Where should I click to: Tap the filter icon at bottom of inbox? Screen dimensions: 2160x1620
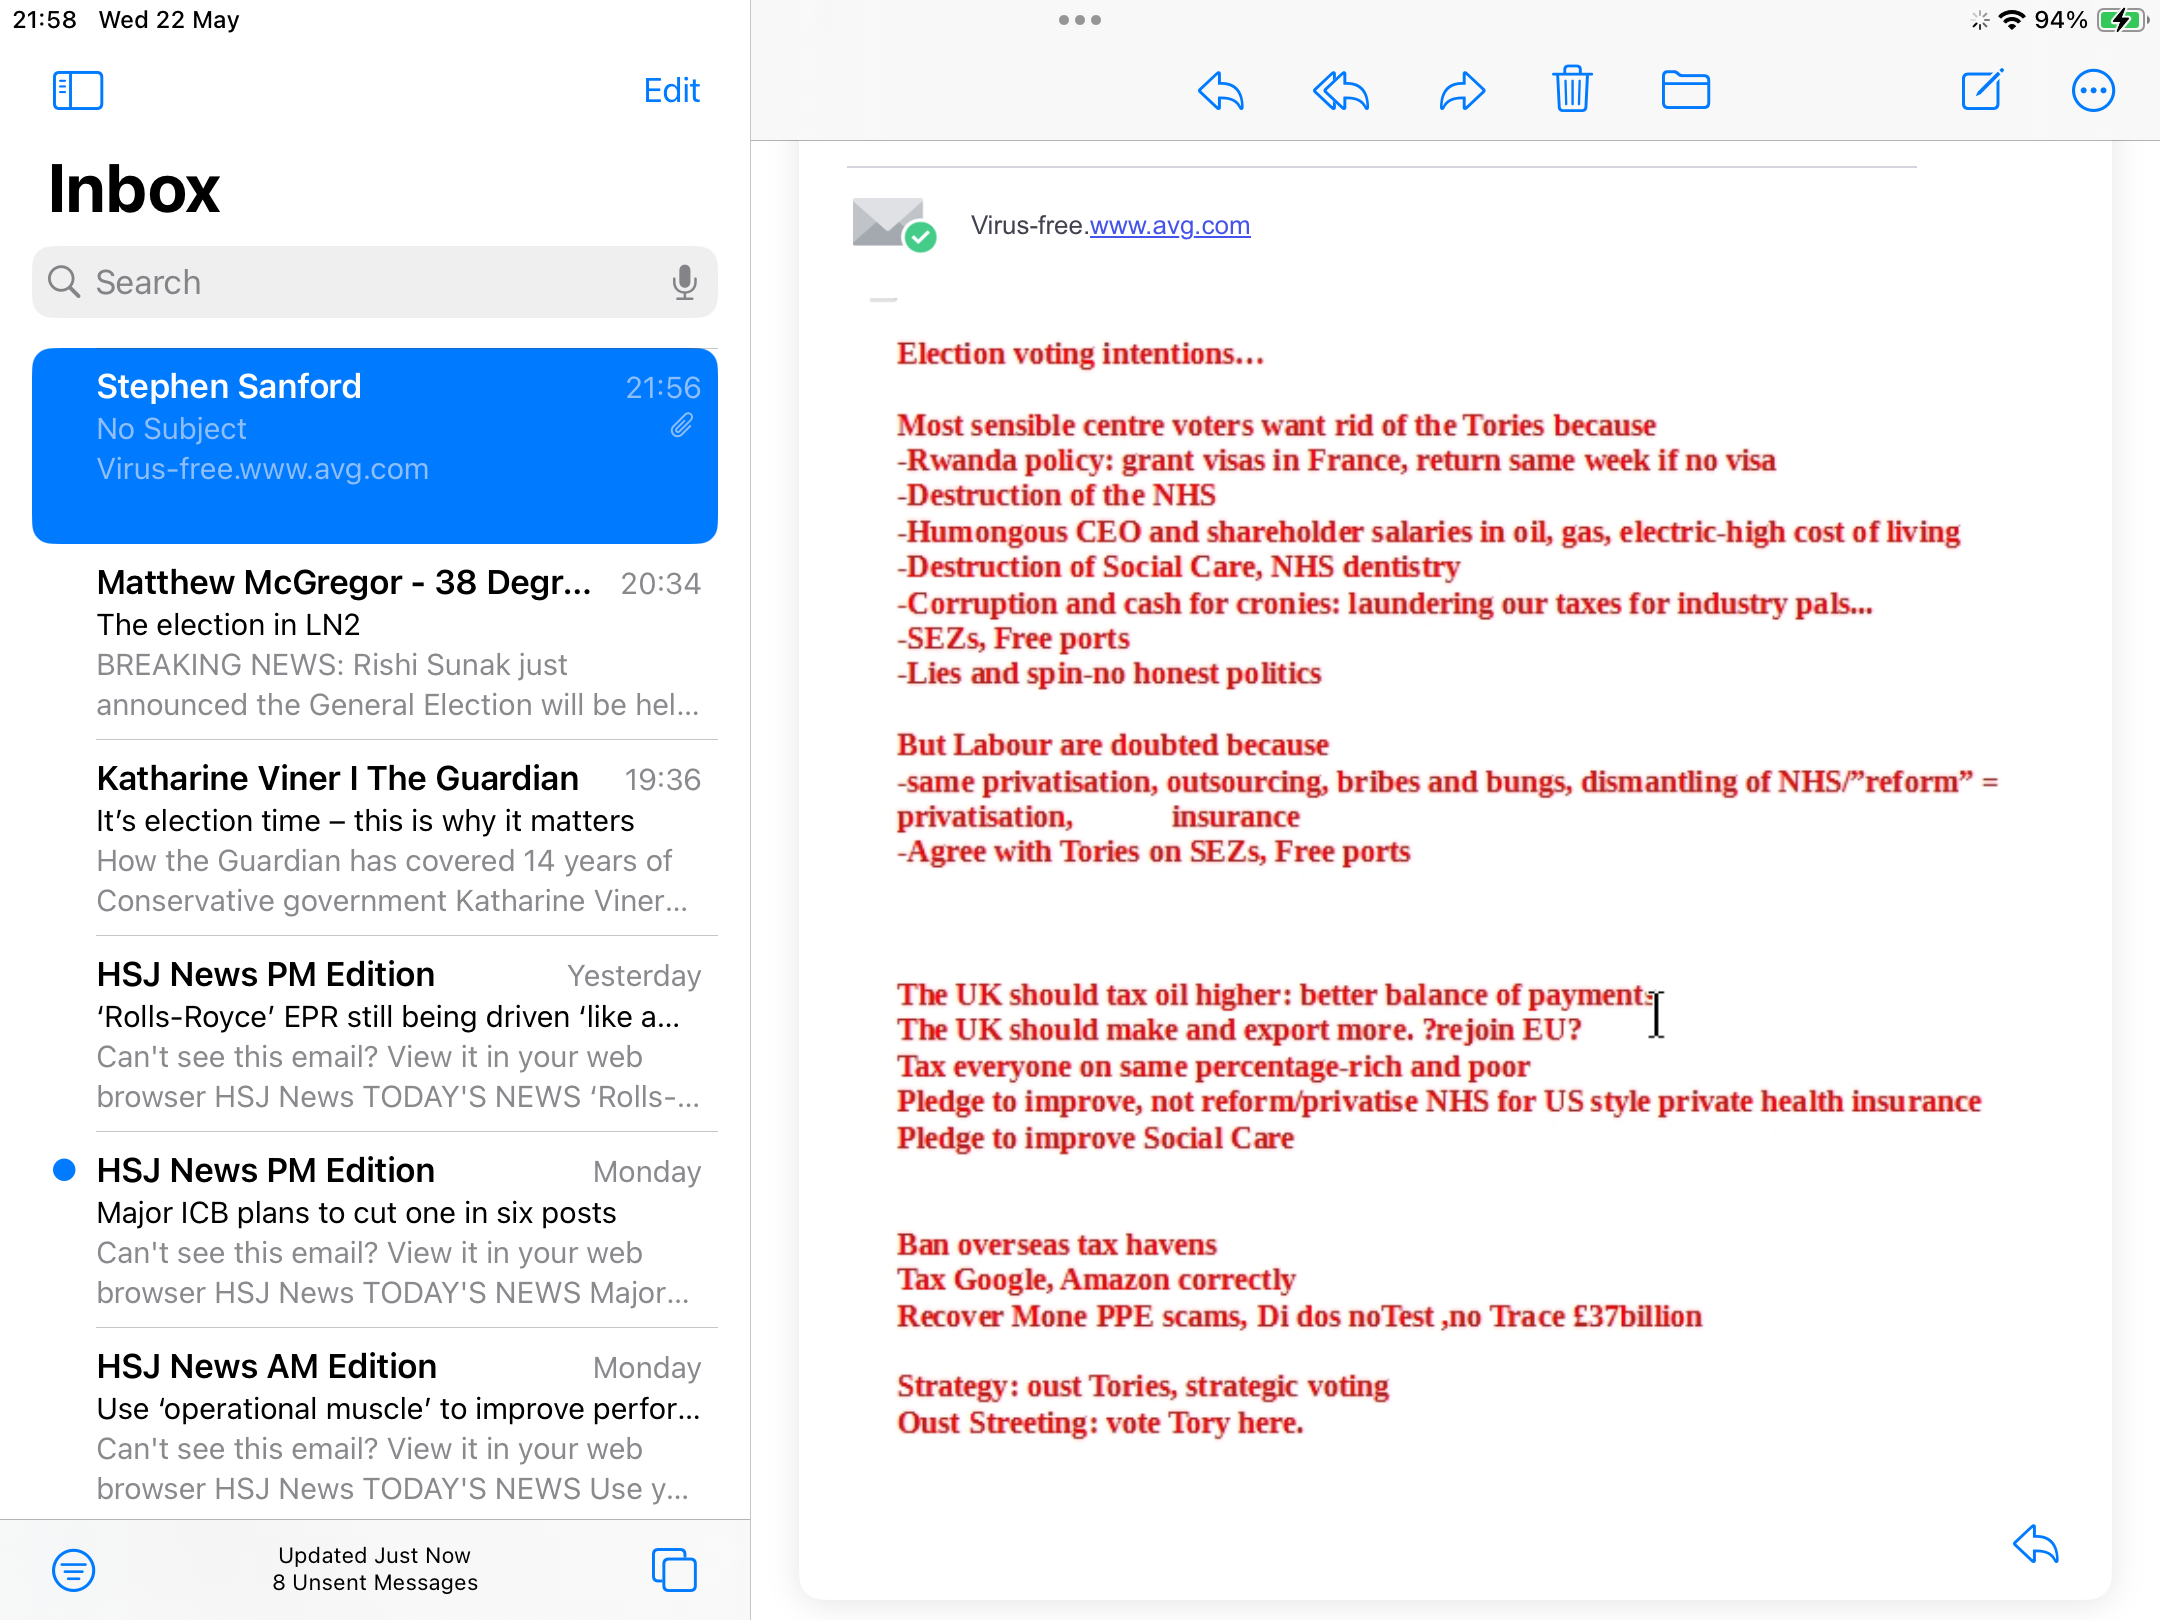(73, 1570)
